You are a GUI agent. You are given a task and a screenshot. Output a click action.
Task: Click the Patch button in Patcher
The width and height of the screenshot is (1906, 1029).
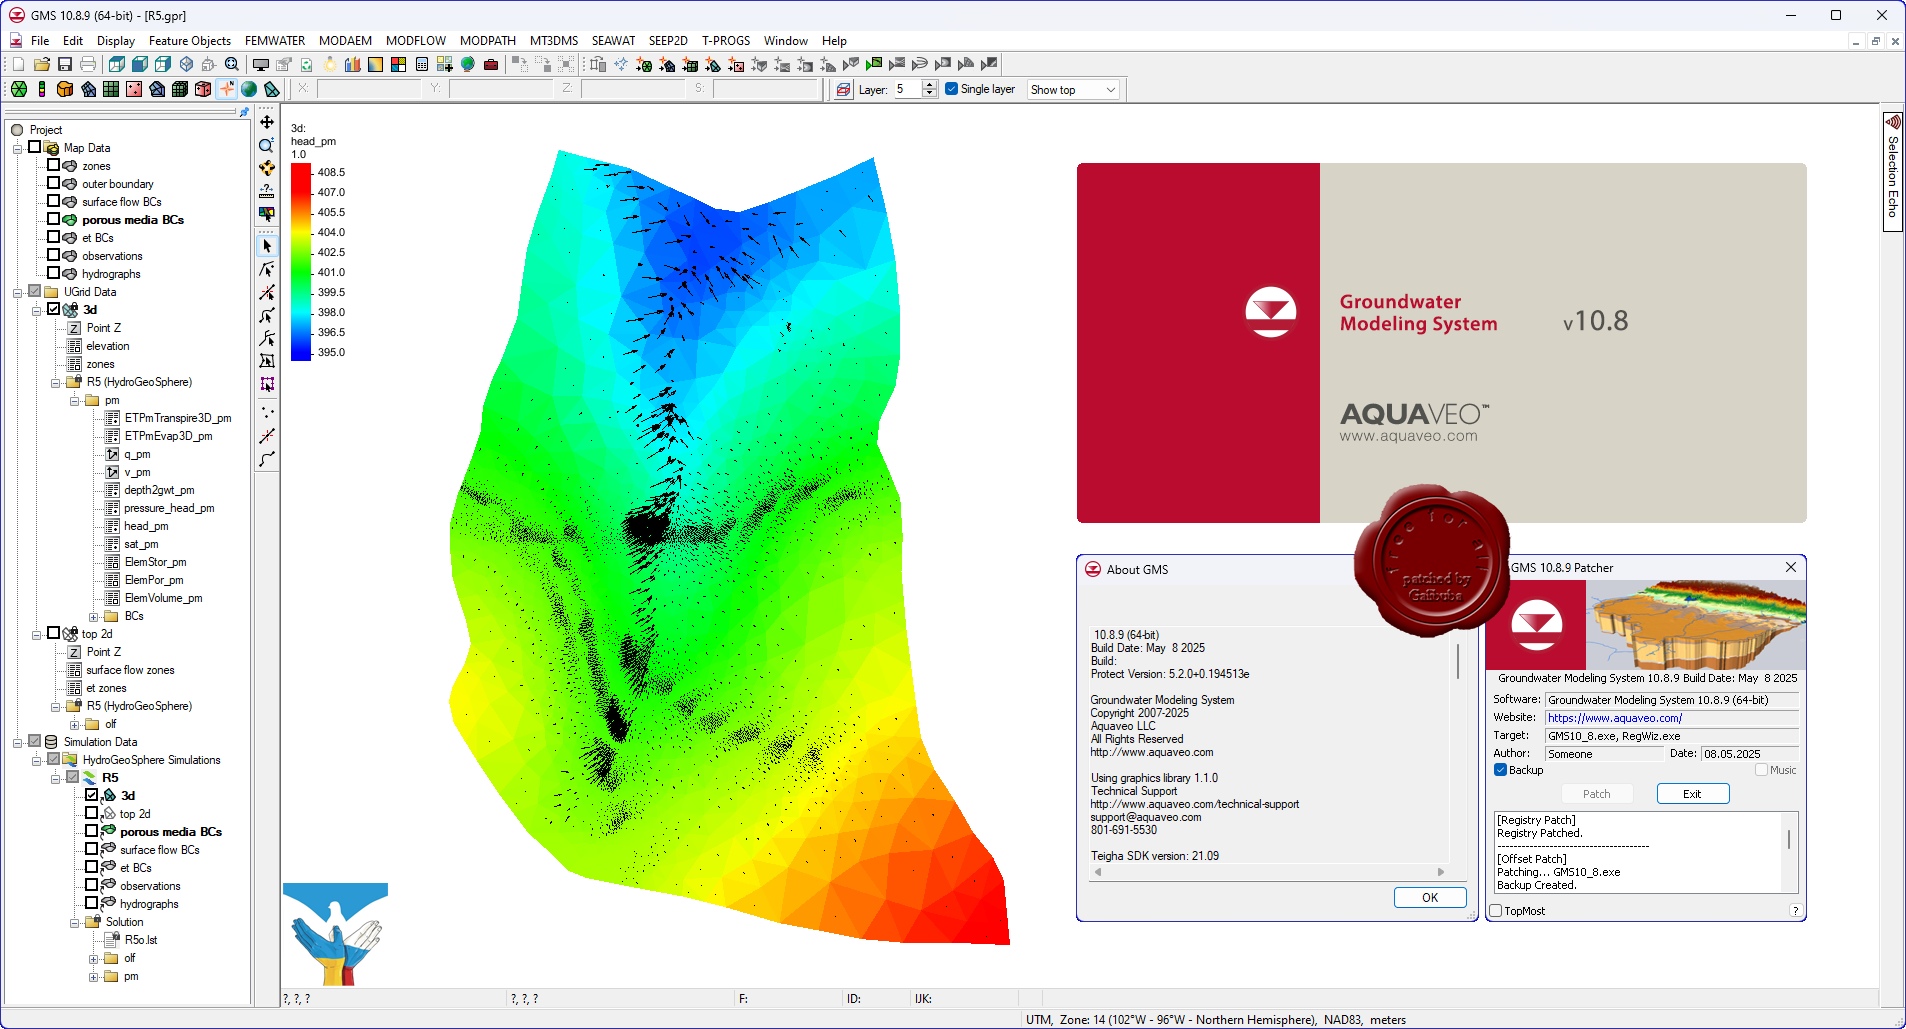click(x=1597, y=794)
